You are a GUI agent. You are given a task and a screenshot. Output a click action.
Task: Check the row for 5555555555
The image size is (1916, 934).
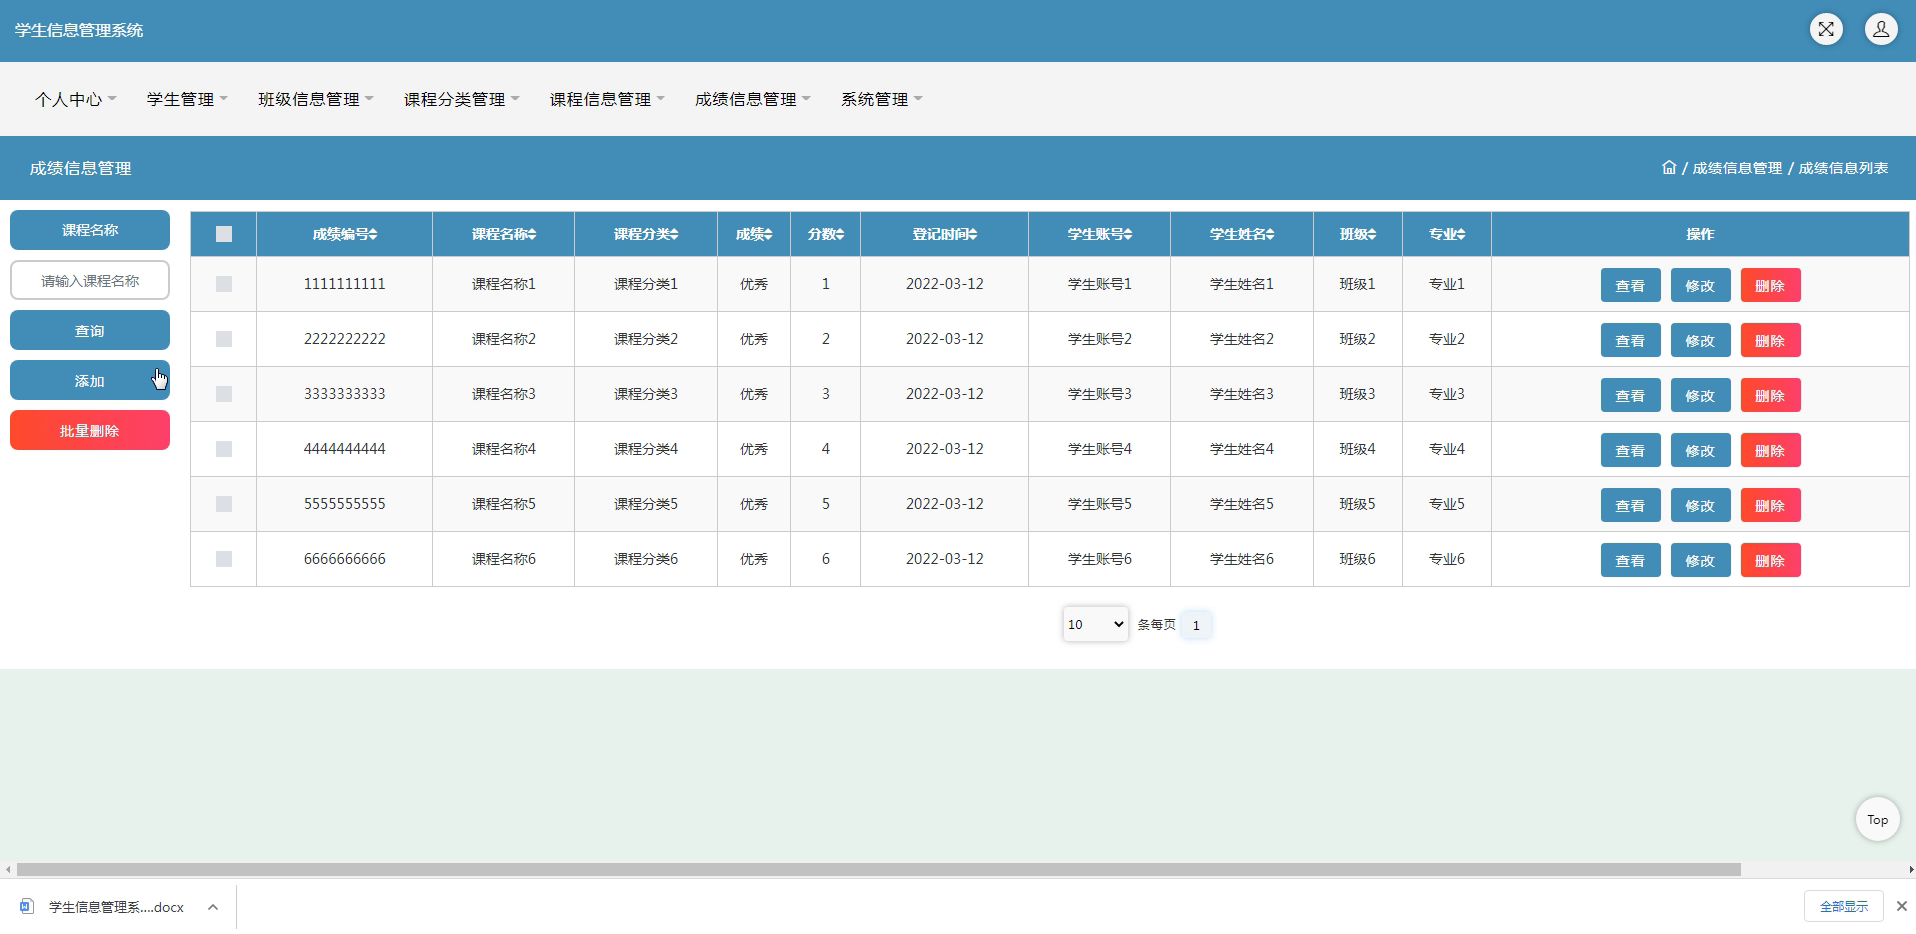224,504
